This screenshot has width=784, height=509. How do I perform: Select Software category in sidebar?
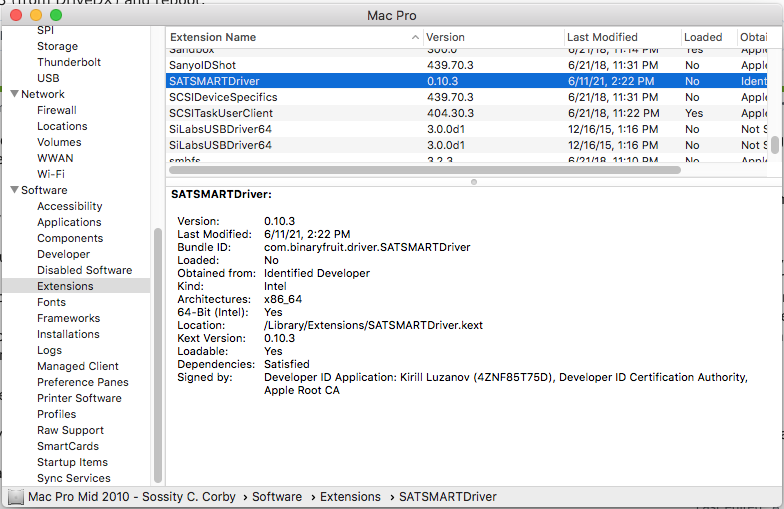click(x=44, y=190)
